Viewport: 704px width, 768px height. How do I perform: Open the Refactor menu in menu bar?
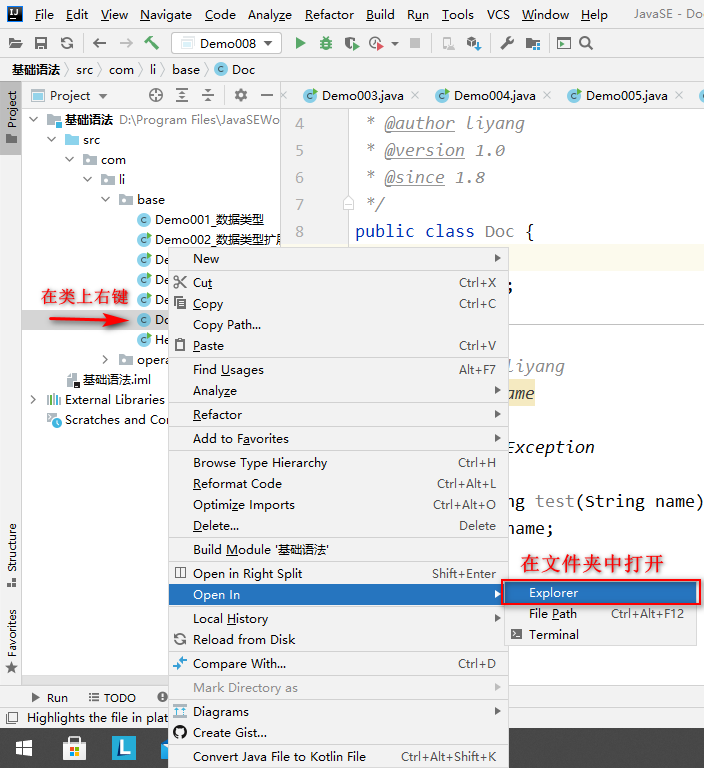329,15
